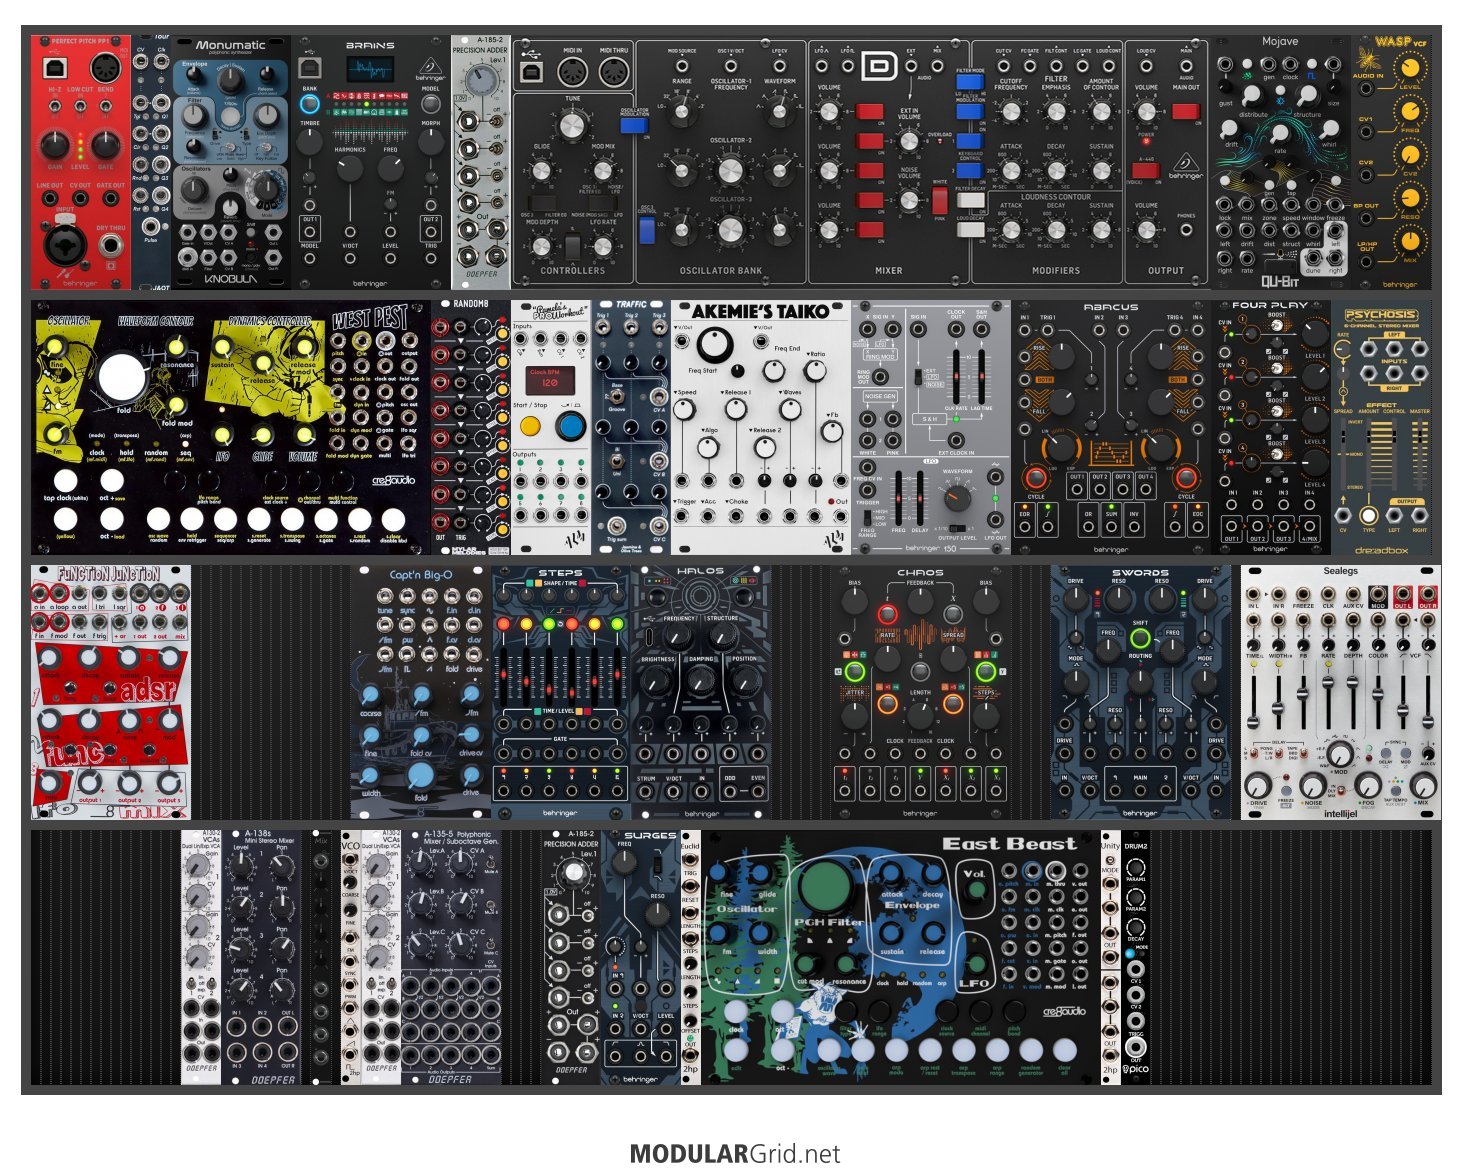Viewport: 1472px width, 1175px height.
Task: Toggle the blue Oscillator Modulation switch on Model D
Action: 635,125
